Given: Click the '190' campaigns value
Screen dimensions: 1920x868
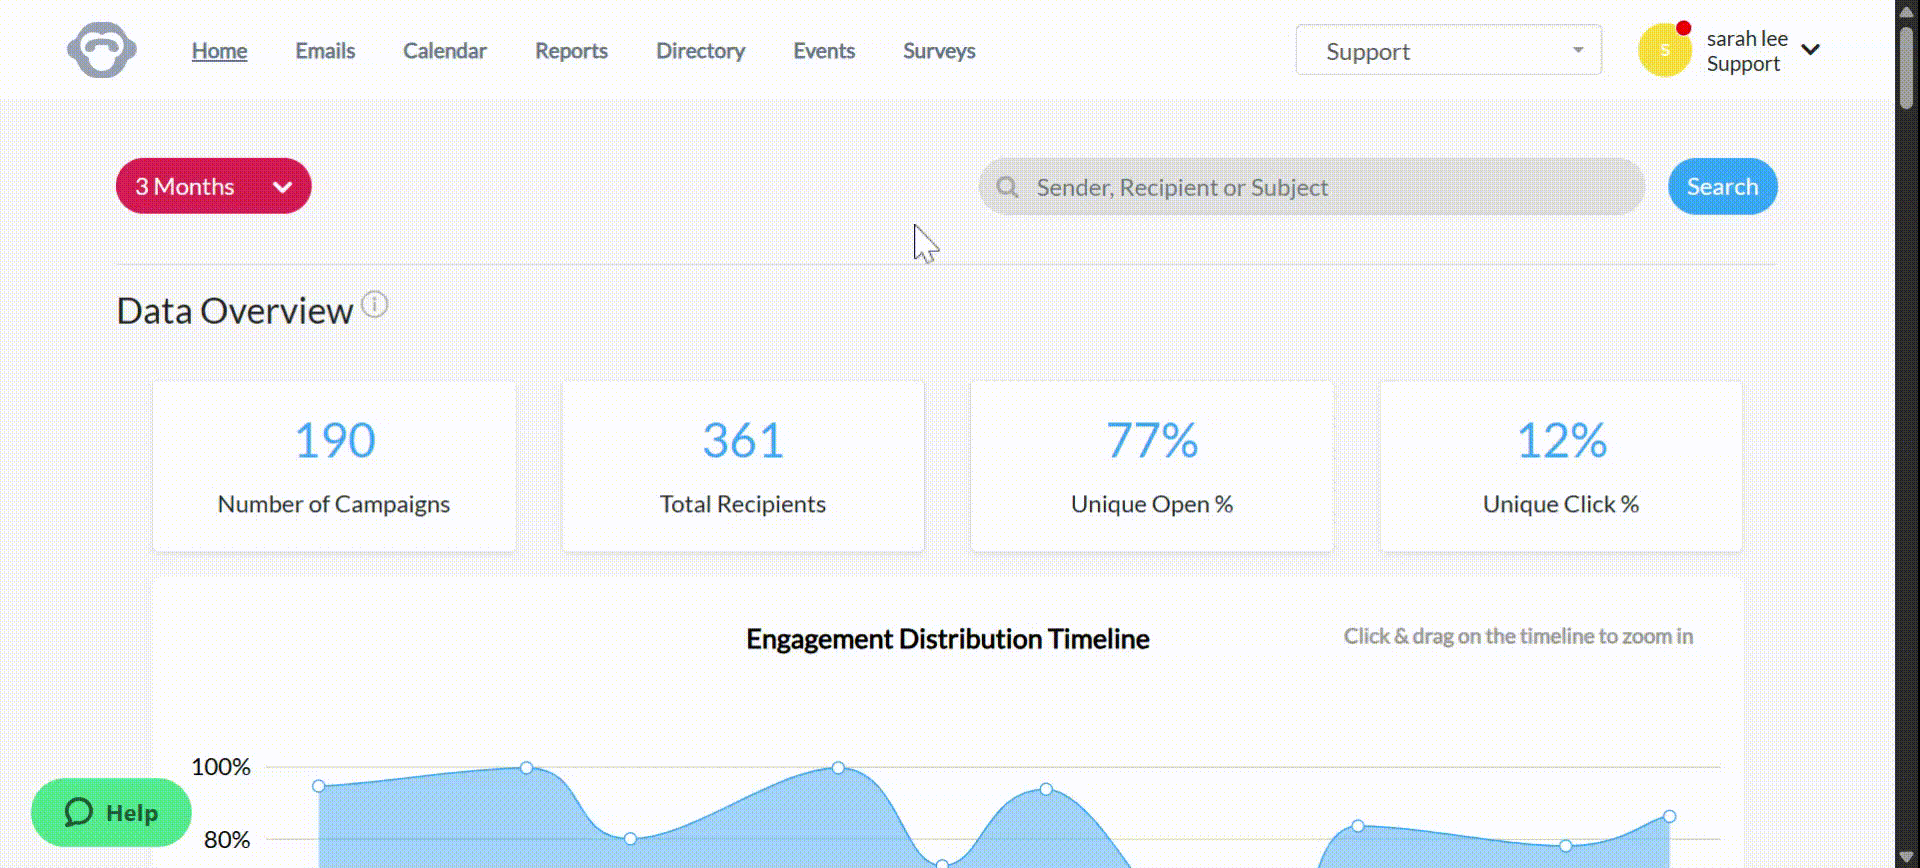Looking at the screenshot, I should 334,440.
